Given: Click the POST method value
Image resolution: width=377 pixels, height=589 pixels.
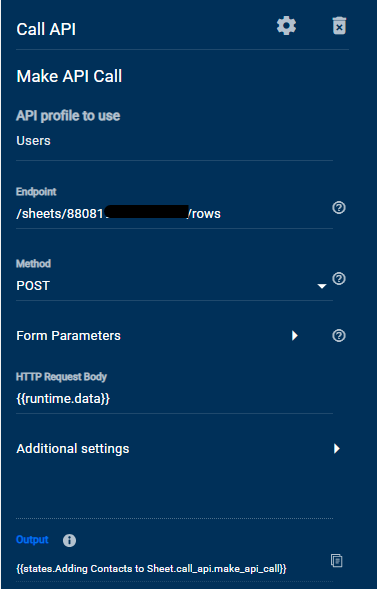Looking at the screenshot, I should tap(33, 286).
